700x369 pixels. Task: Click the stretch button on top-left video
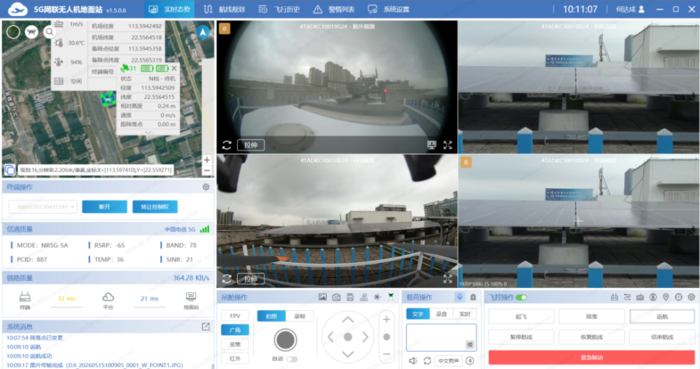[251, 145]
